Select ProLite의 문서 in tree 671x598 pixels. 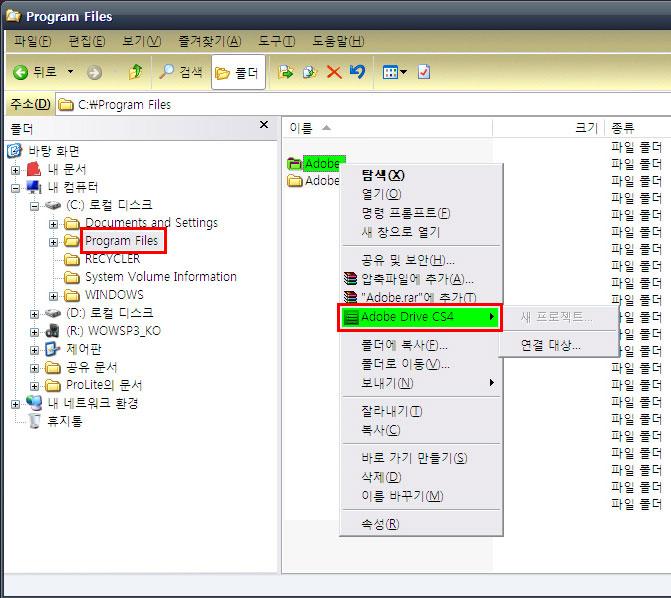point(104,385)
